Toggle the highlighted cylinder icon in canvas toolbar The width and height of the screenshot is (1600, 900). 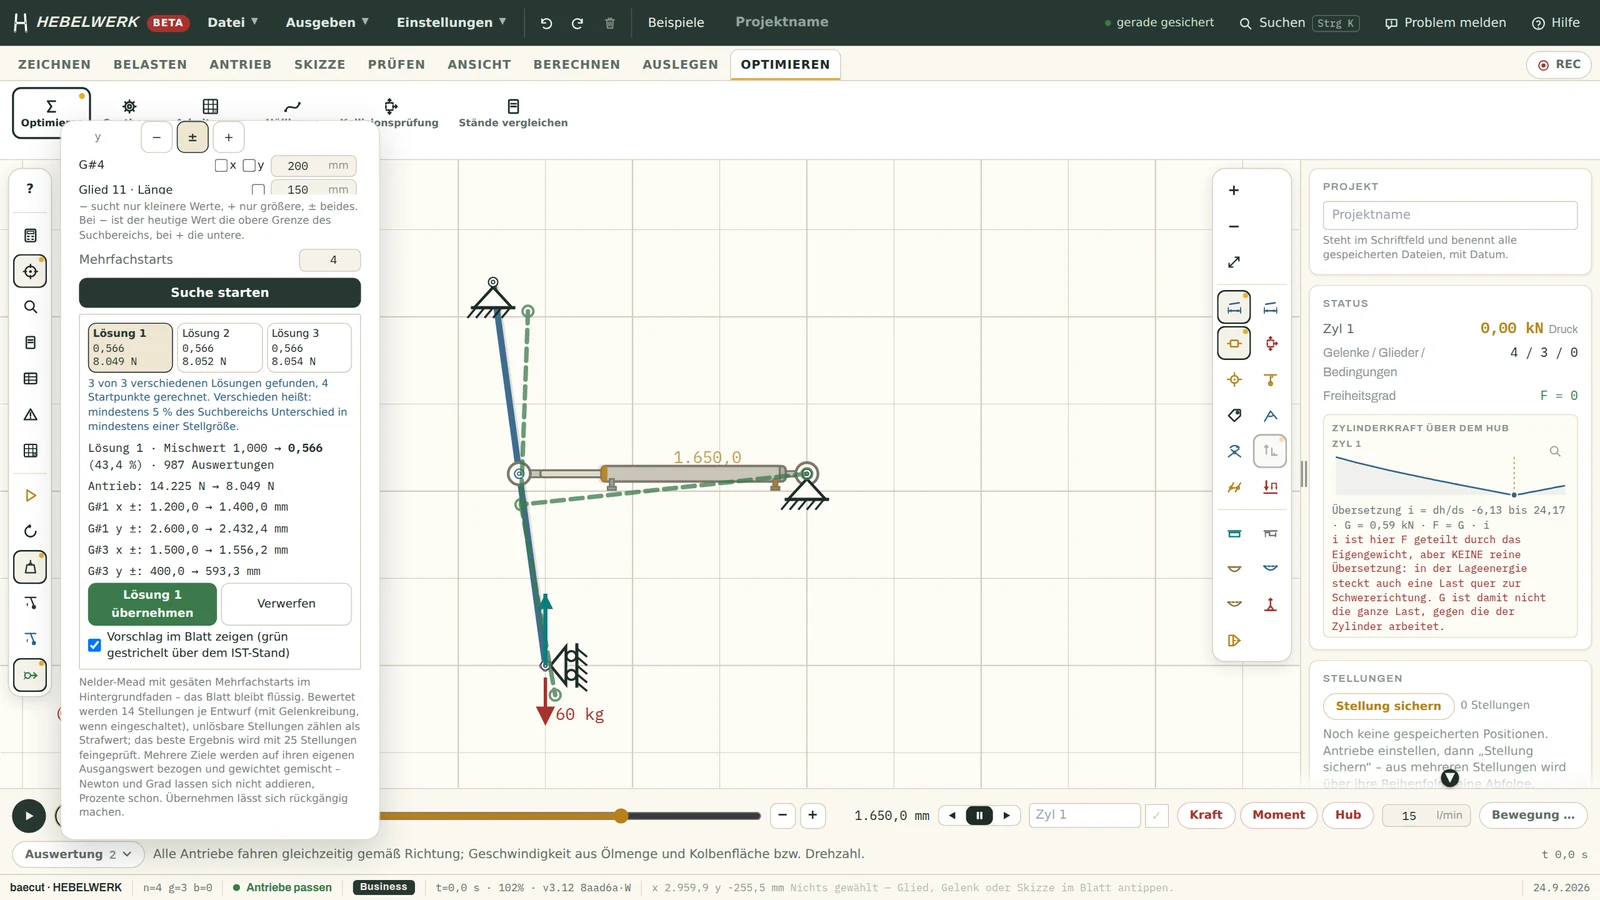pos(1234,343)
